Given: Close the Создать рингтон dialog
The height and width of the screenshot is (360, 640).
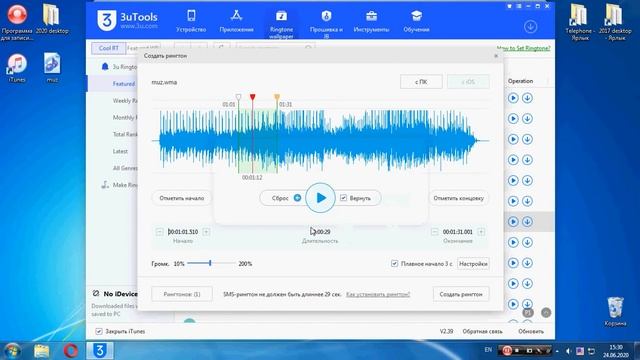Looking at the screenshot, I should click(x=496, y=56).
